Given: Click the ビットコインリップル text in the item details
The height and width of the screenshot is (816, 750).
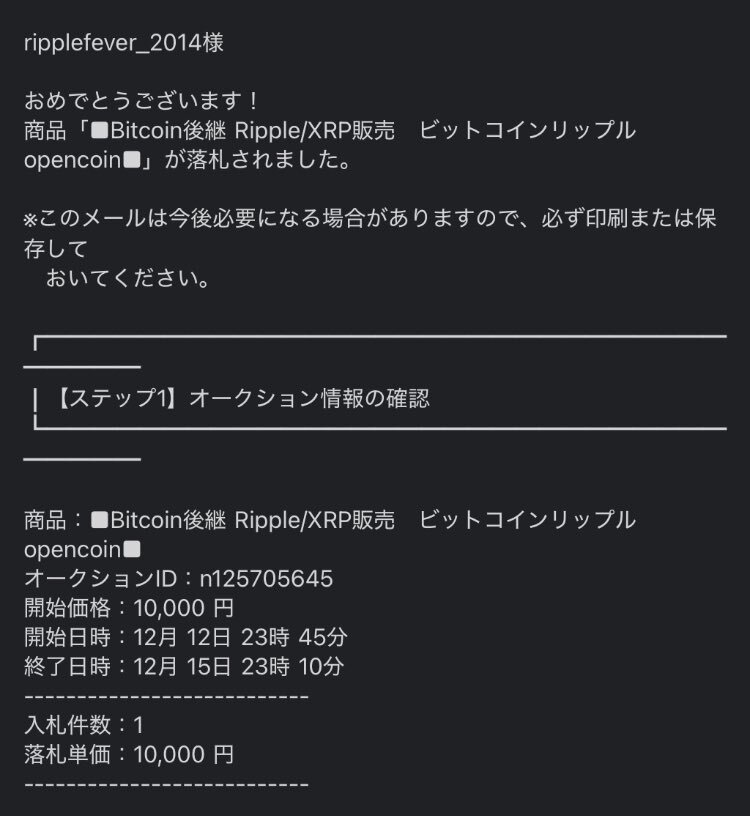Looking at the screenshot, I should coord(527,520).
